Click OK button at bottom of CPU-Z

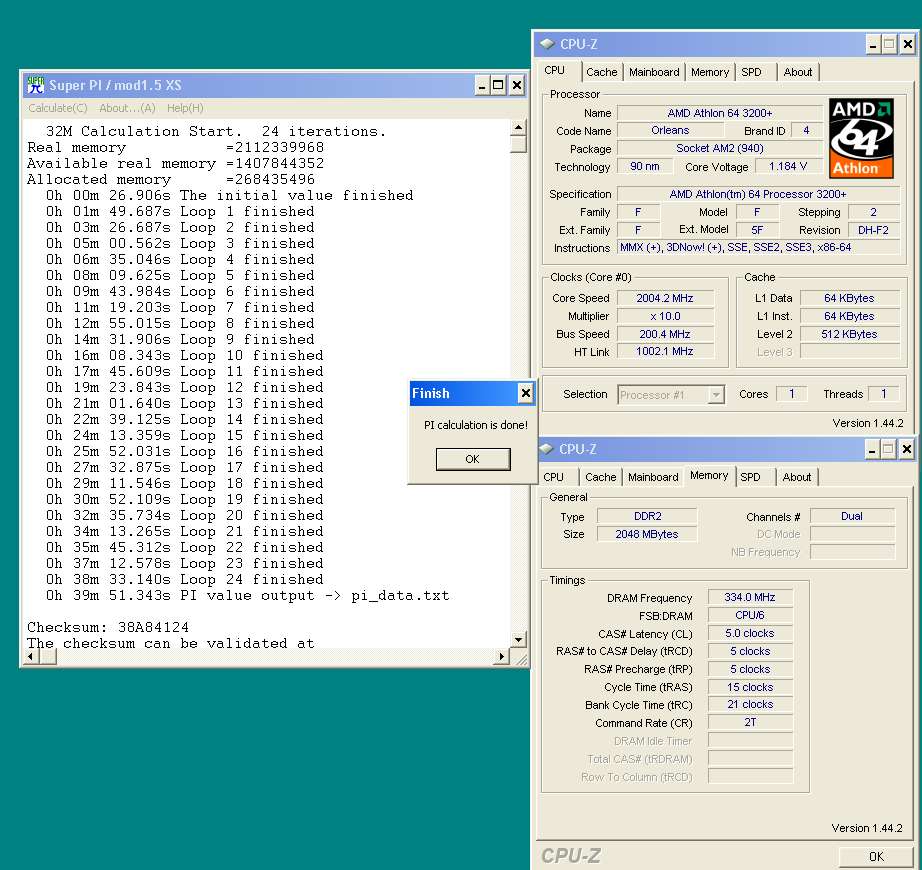(876, 856)
